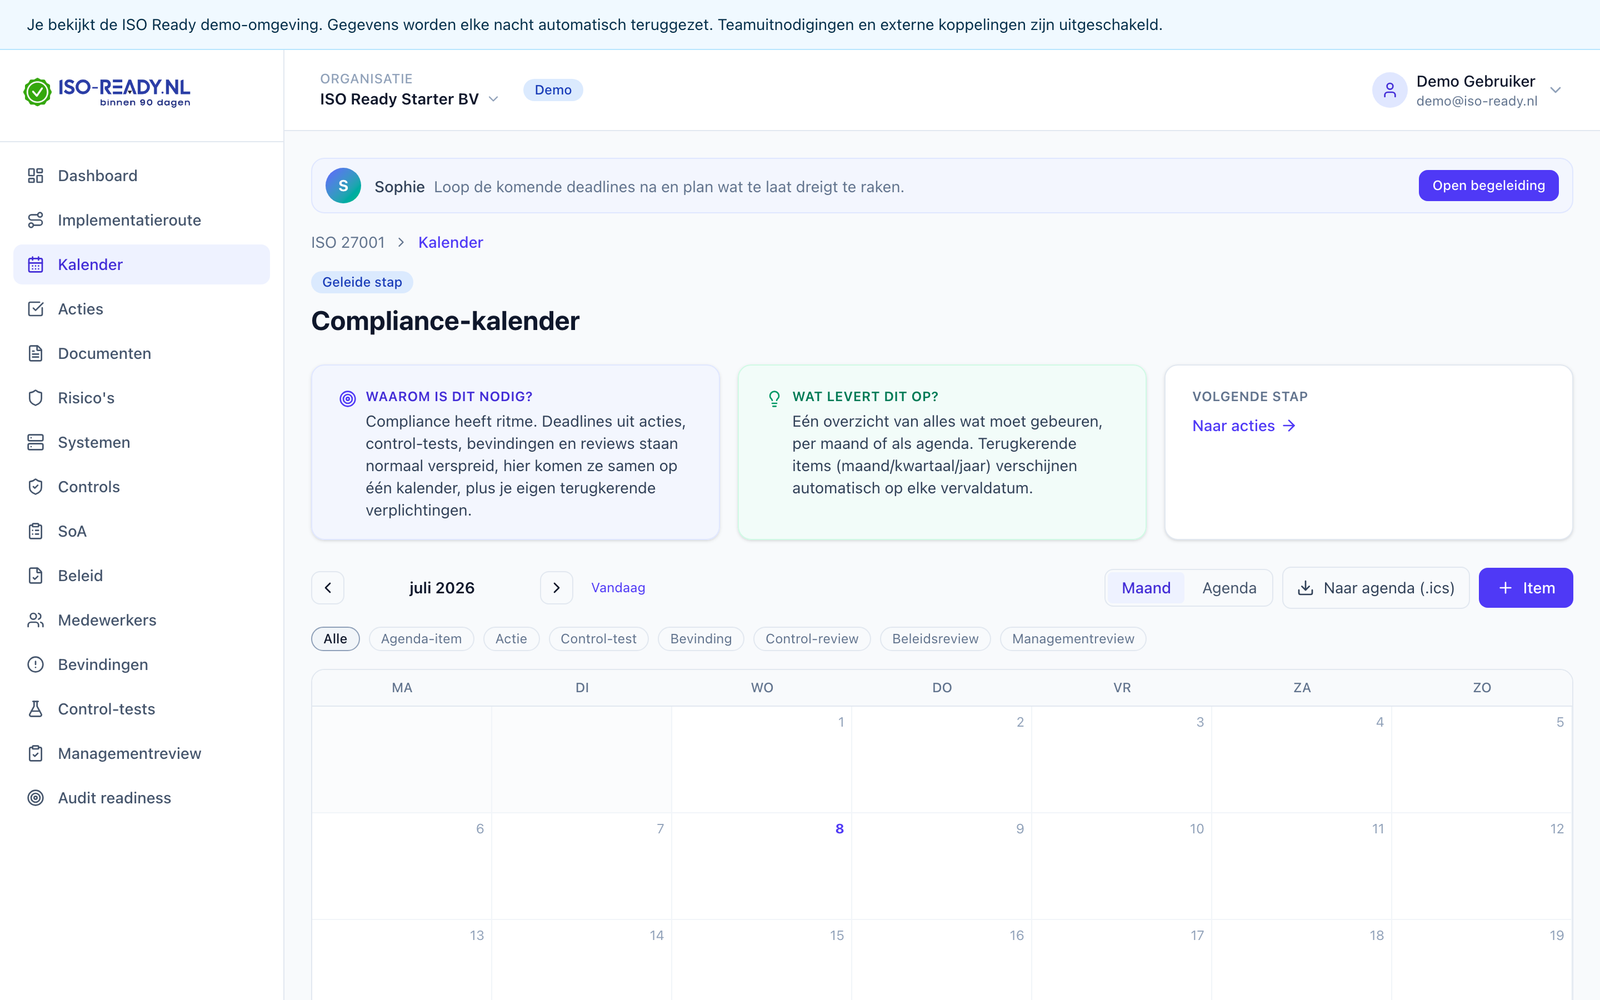This screenshot has width=1600, height=1000.
Task: Click the Audit readiness target icon
Action: point(36,798)
